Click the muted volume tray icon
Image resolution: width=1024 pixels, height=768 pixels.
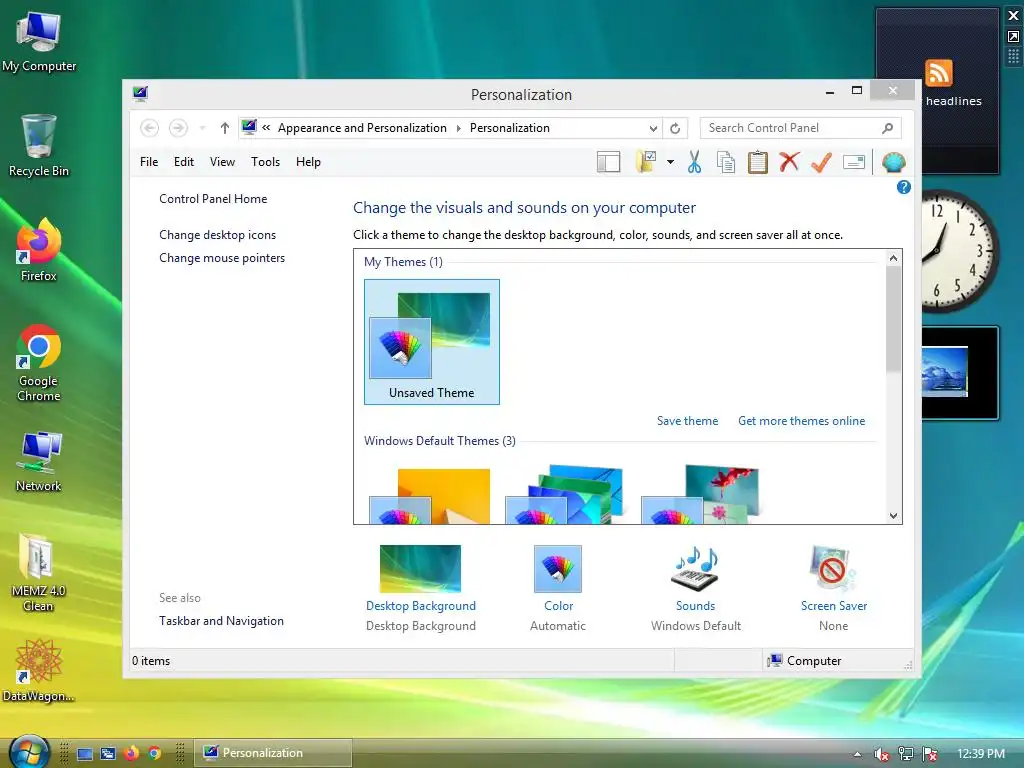(881, 754)
